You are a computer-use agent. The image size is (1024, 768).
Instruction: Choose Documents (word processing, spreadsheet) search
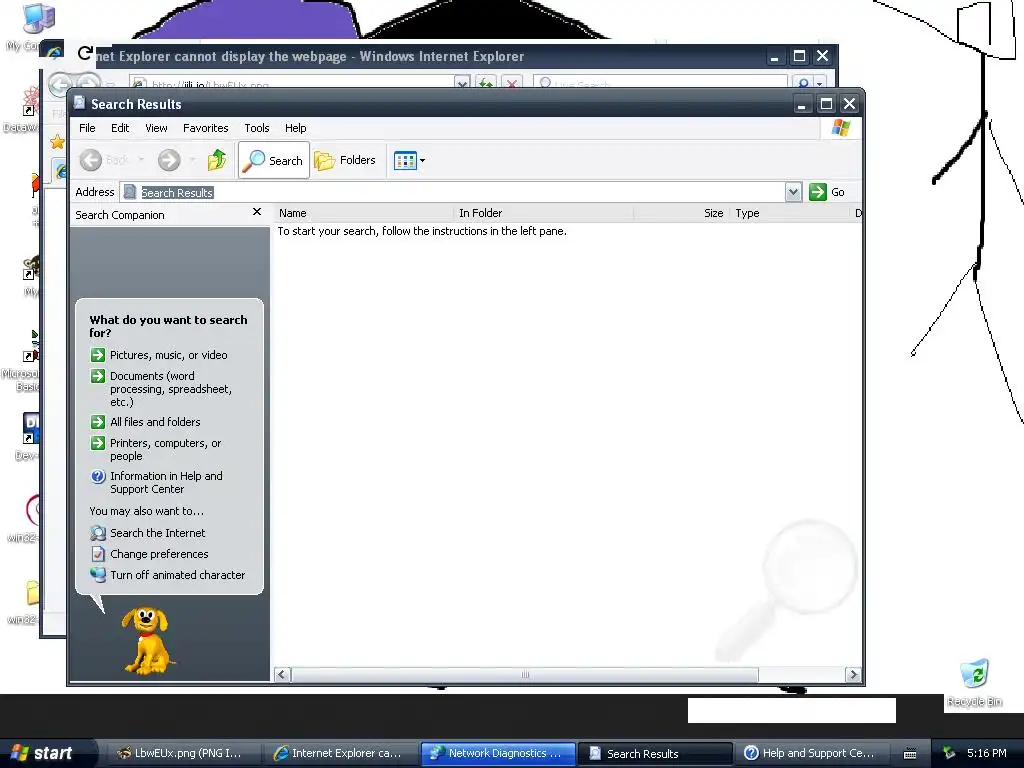pos(170,389)
